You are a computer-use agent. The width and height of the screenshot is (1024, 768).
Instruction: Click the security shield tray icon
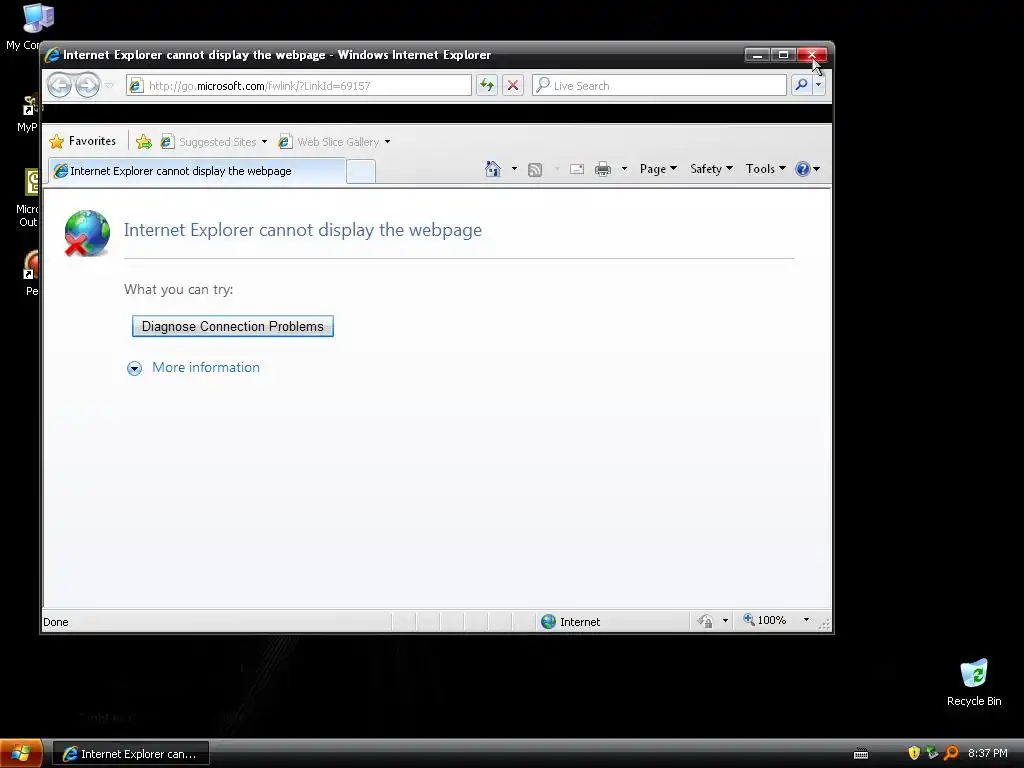tap(914, 754)
